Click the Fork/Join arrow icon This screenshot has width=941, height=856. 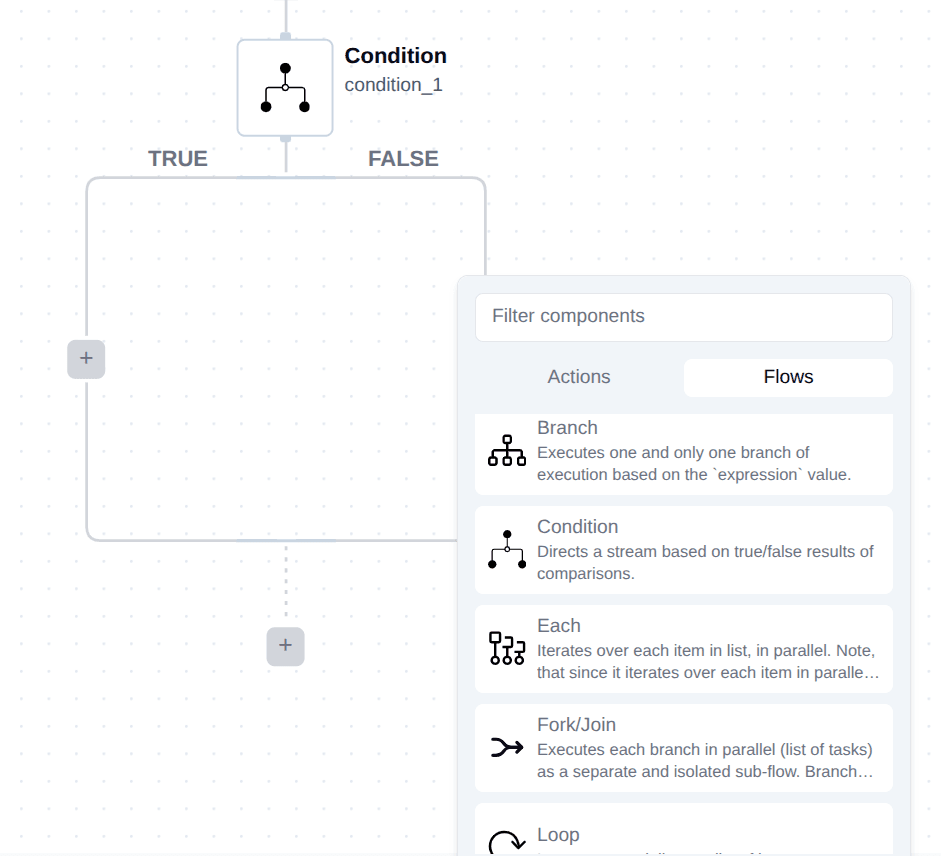507,747
